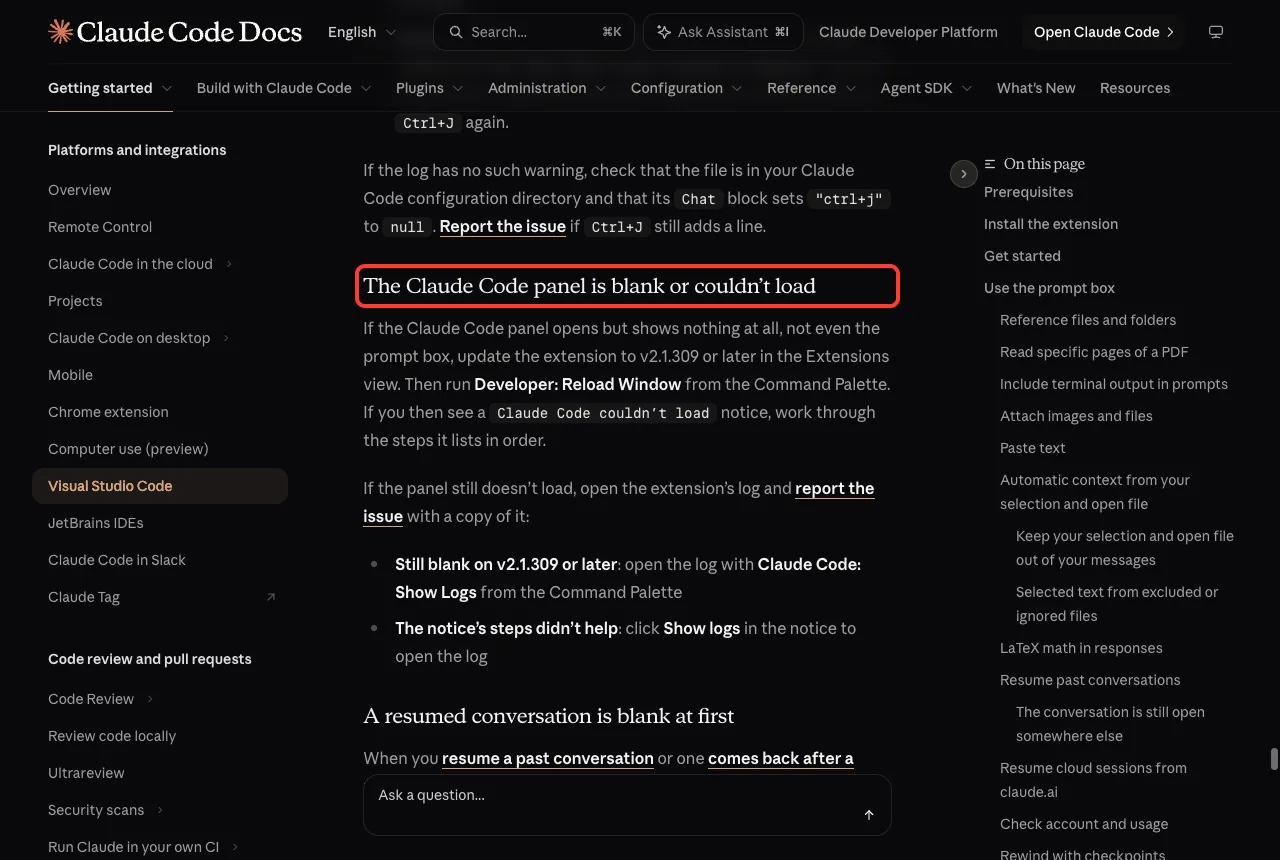Image resolution: width=1280 pixels, height=860 pixels.
Task: Jump to LaTeX math in responses
Action: pos(1081,648)
